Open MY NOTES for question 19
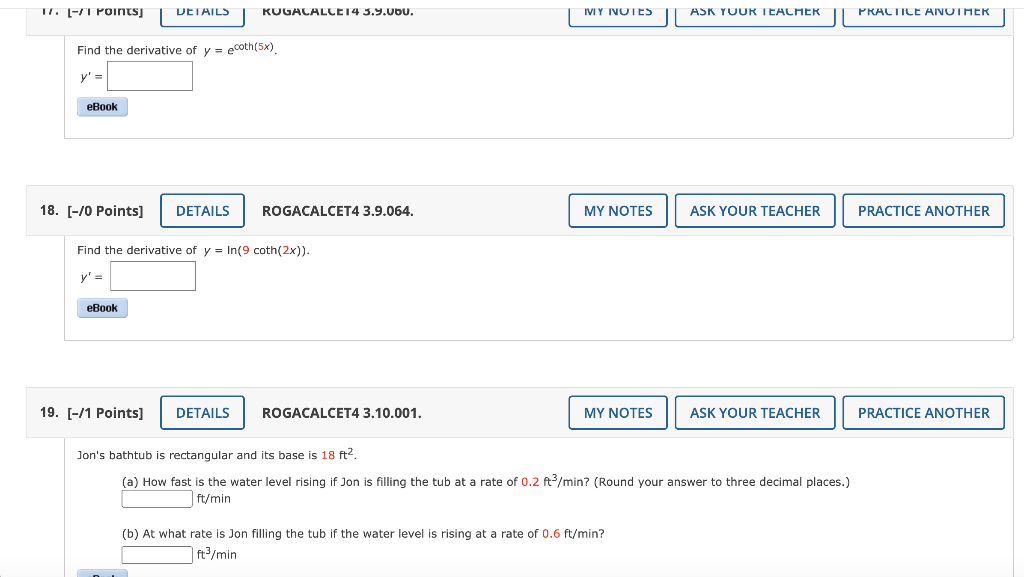Viewport: 1024px width, 577px height. (618, 413)
